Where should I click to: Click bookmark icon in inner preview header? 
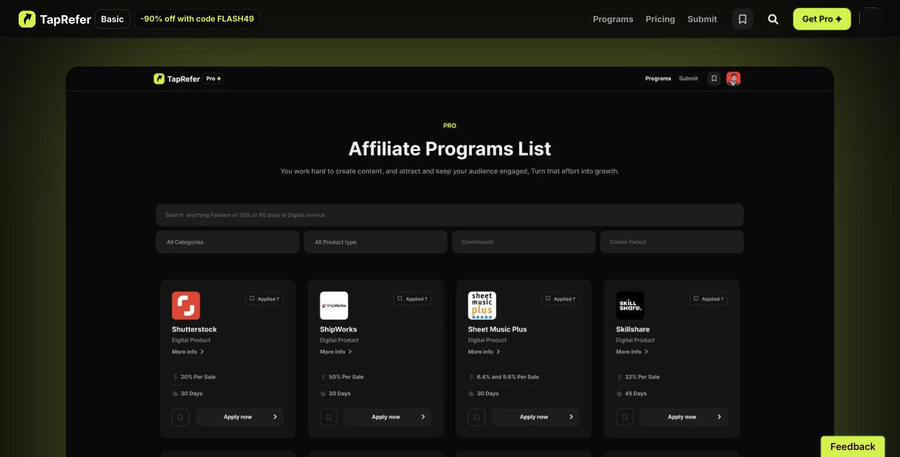pyautogui.click(x=714, y=79)
